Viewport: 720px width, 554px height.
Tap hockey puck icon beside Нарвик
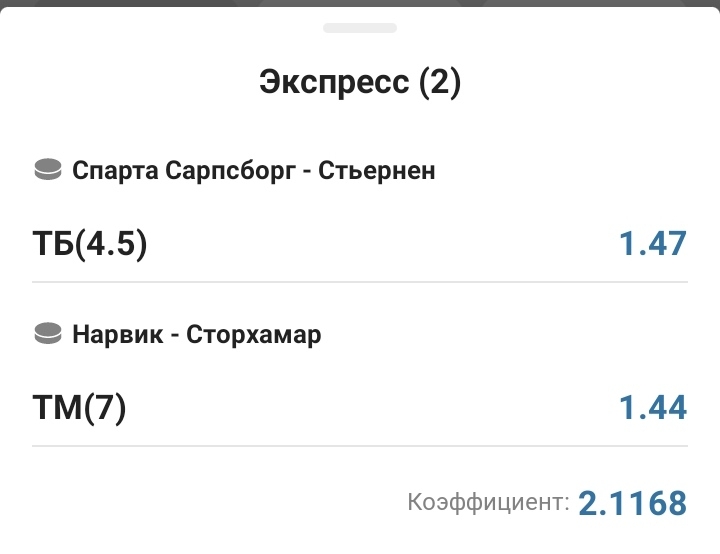coord(48,334)
